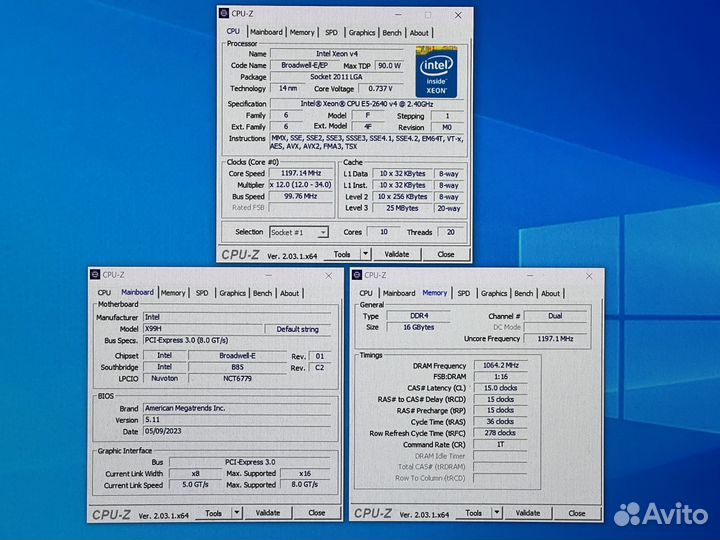Click motherboard Model field 'X99H'
The width and height of the screenshot is (720, 540).
tap(202, 329)
